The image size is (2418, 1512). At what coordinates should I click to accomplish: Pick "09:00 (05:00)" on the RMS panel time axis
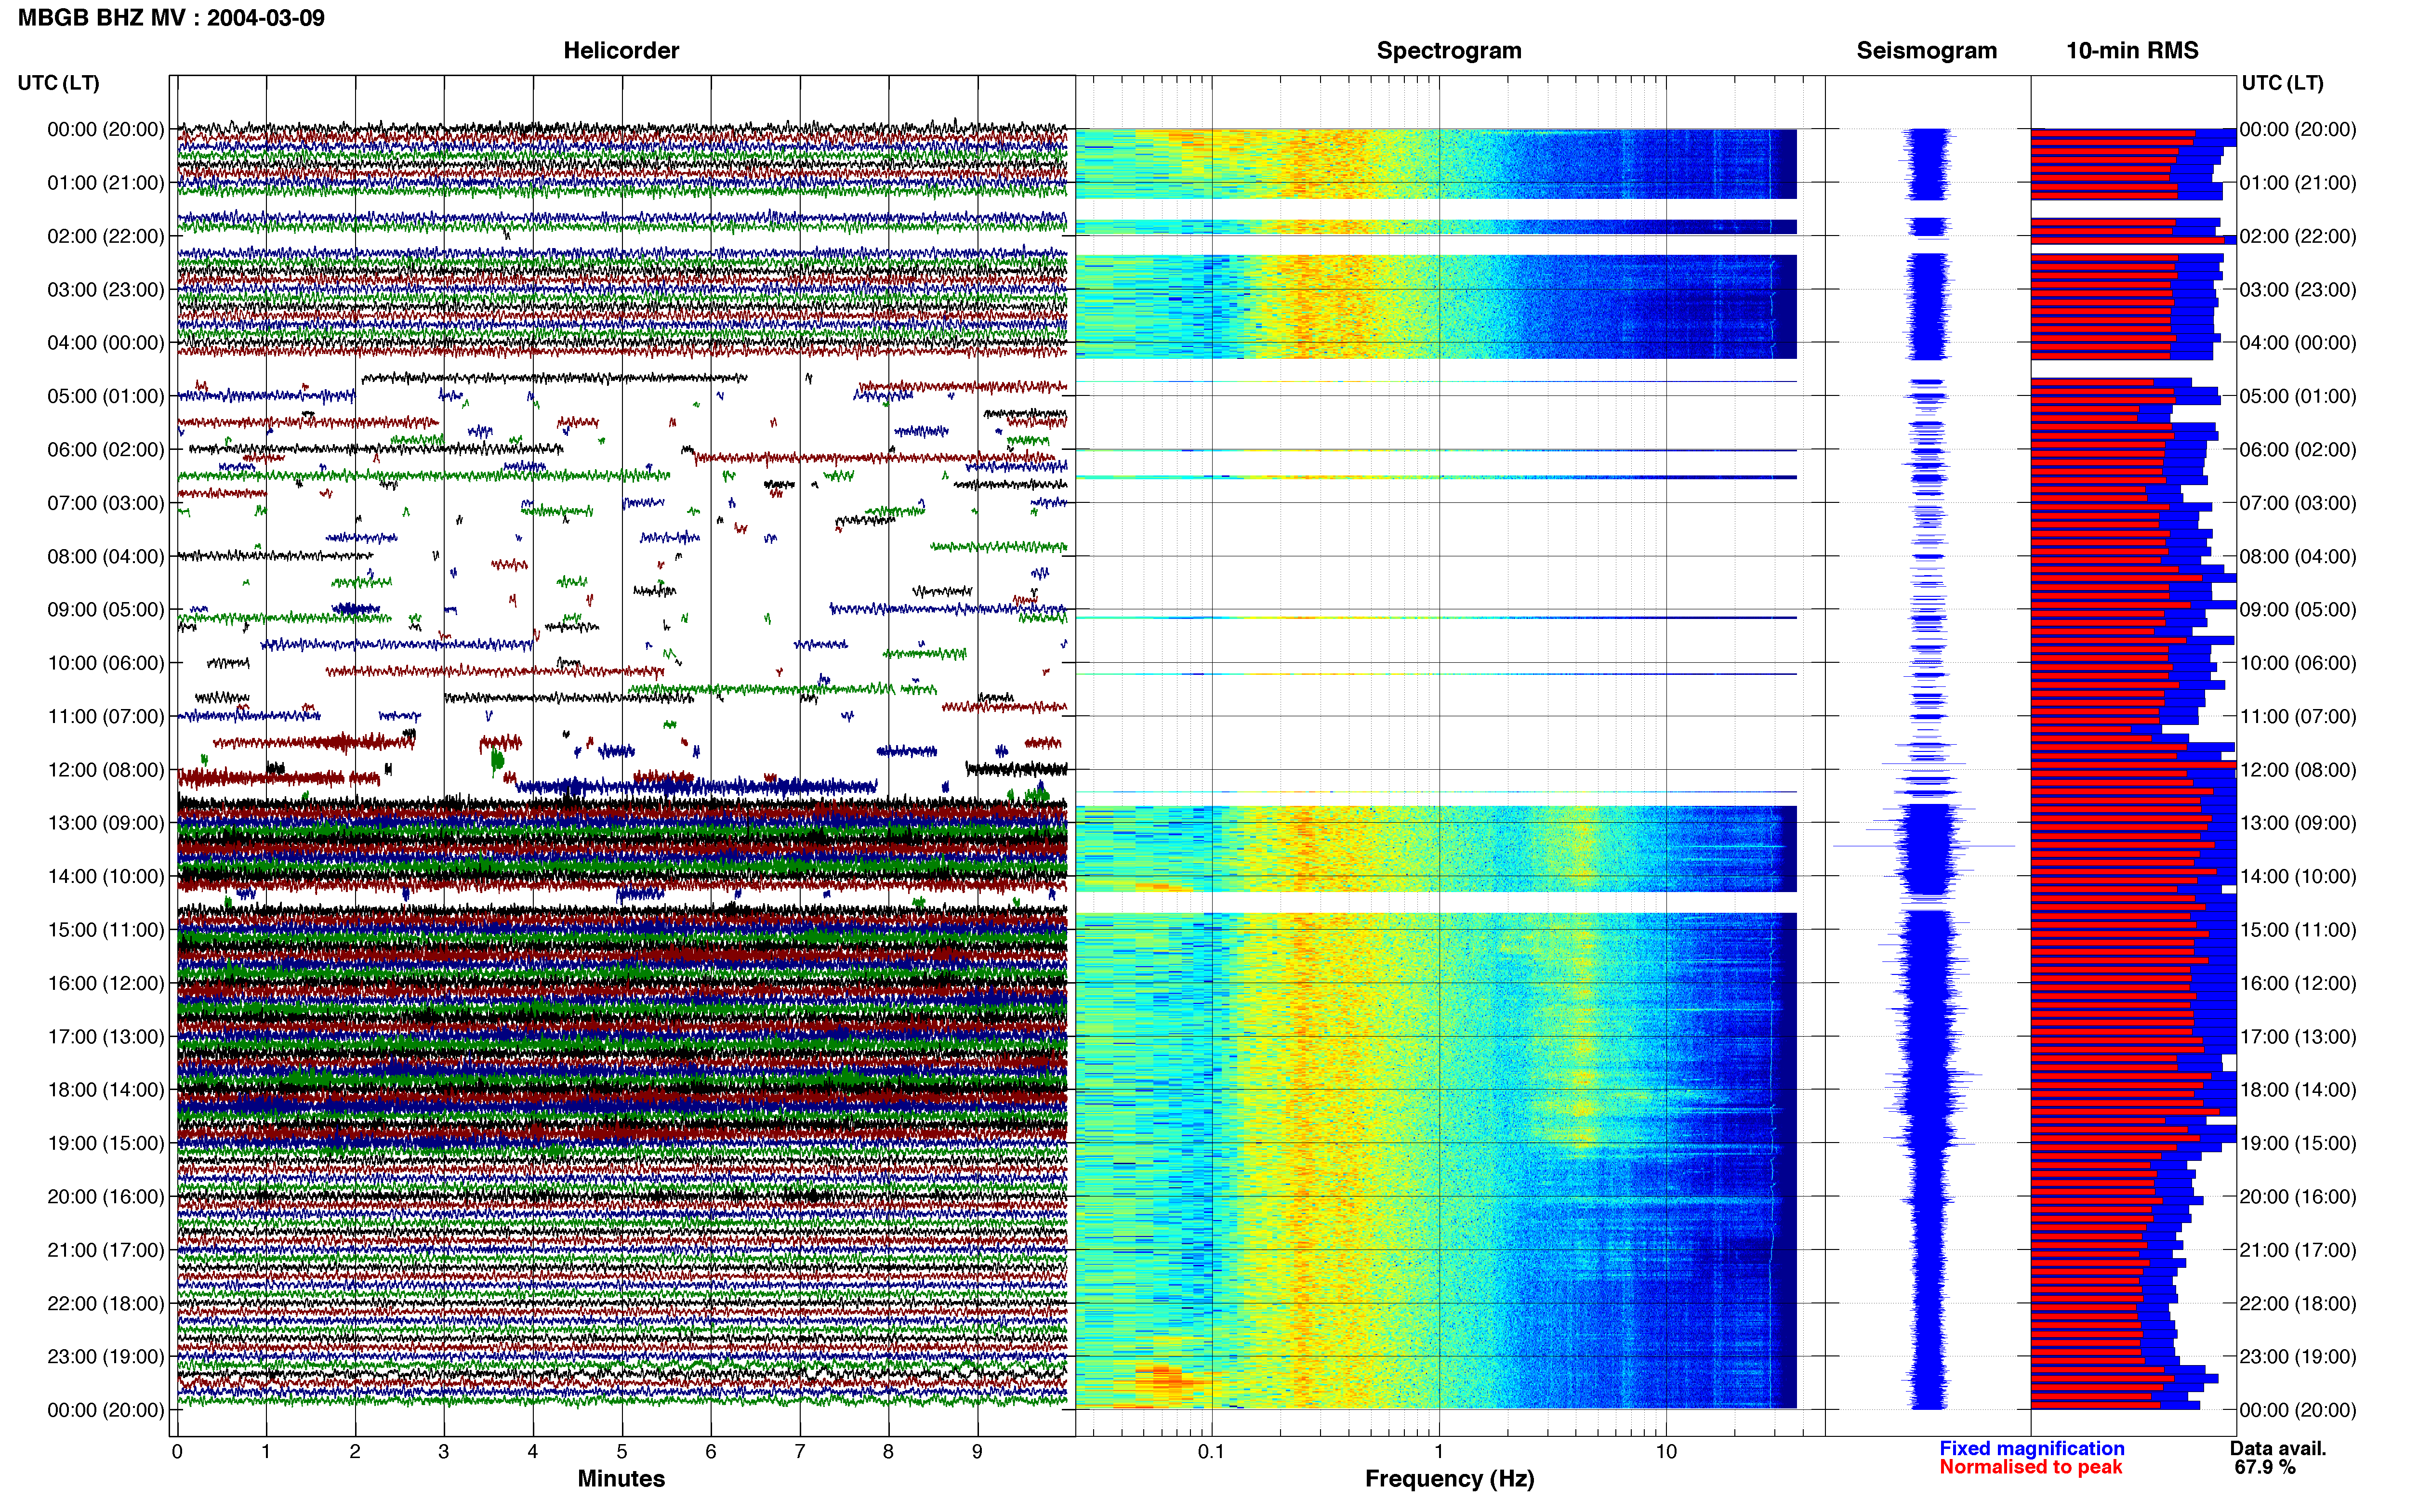point(2298,609)
